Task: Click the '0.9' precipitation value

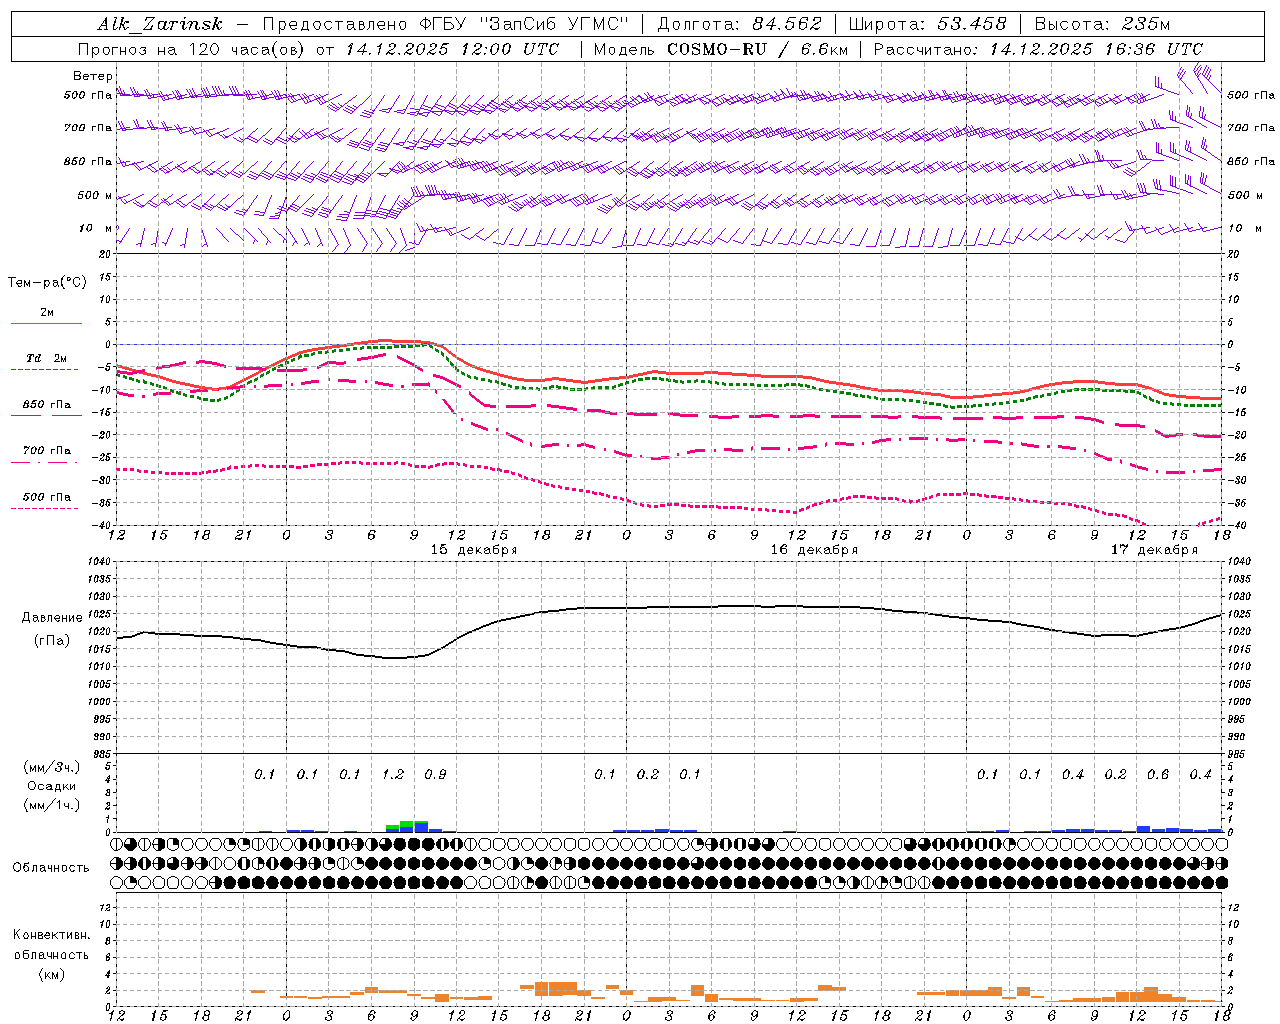Action: click(x=435, y=775)
